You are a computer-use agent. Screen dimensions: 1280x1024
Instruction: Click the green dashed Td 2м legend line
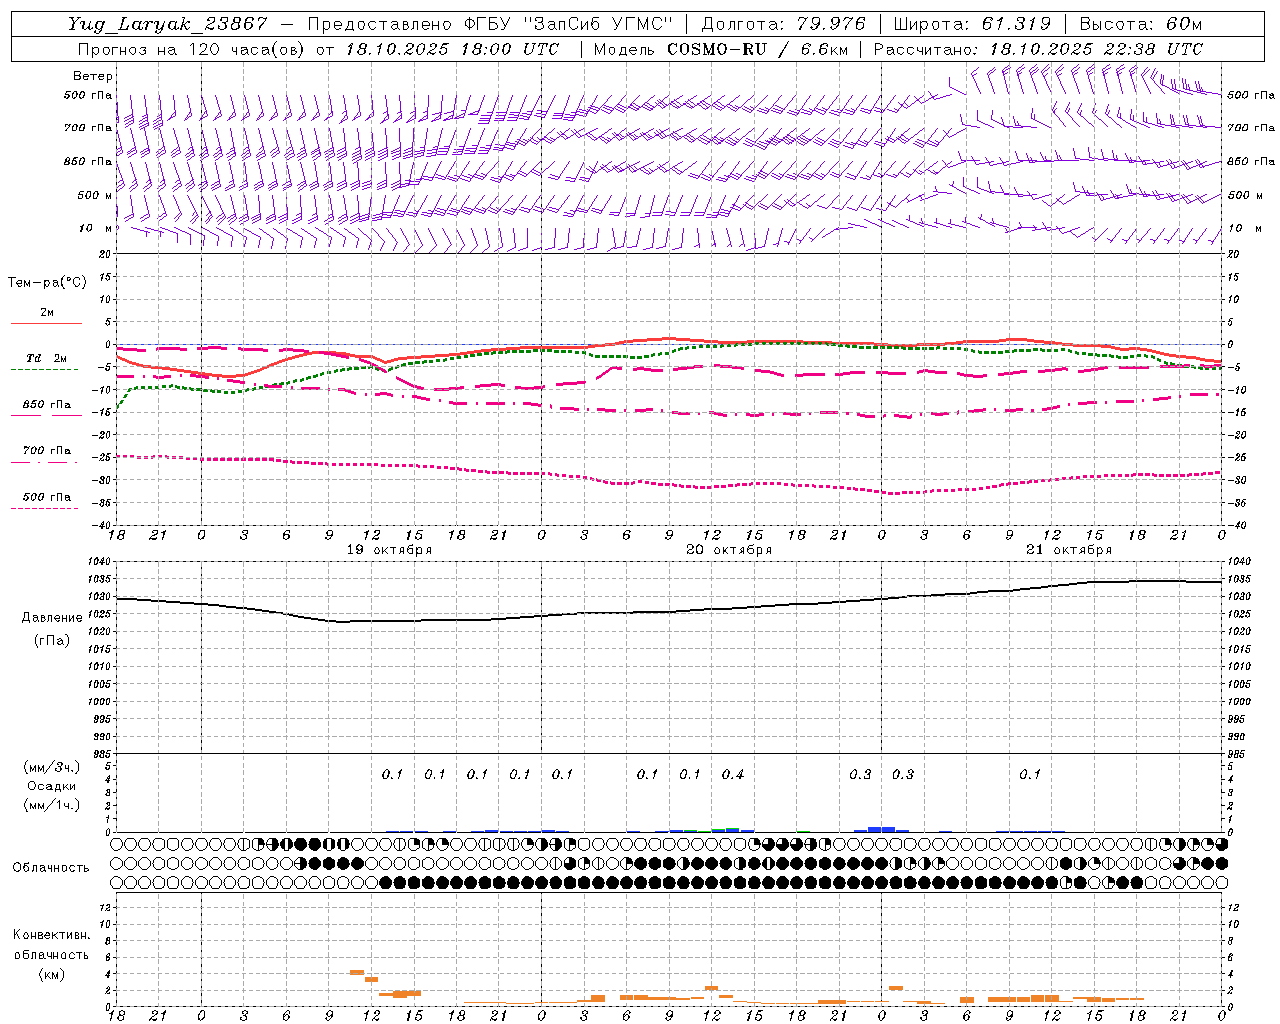[44, 369]
